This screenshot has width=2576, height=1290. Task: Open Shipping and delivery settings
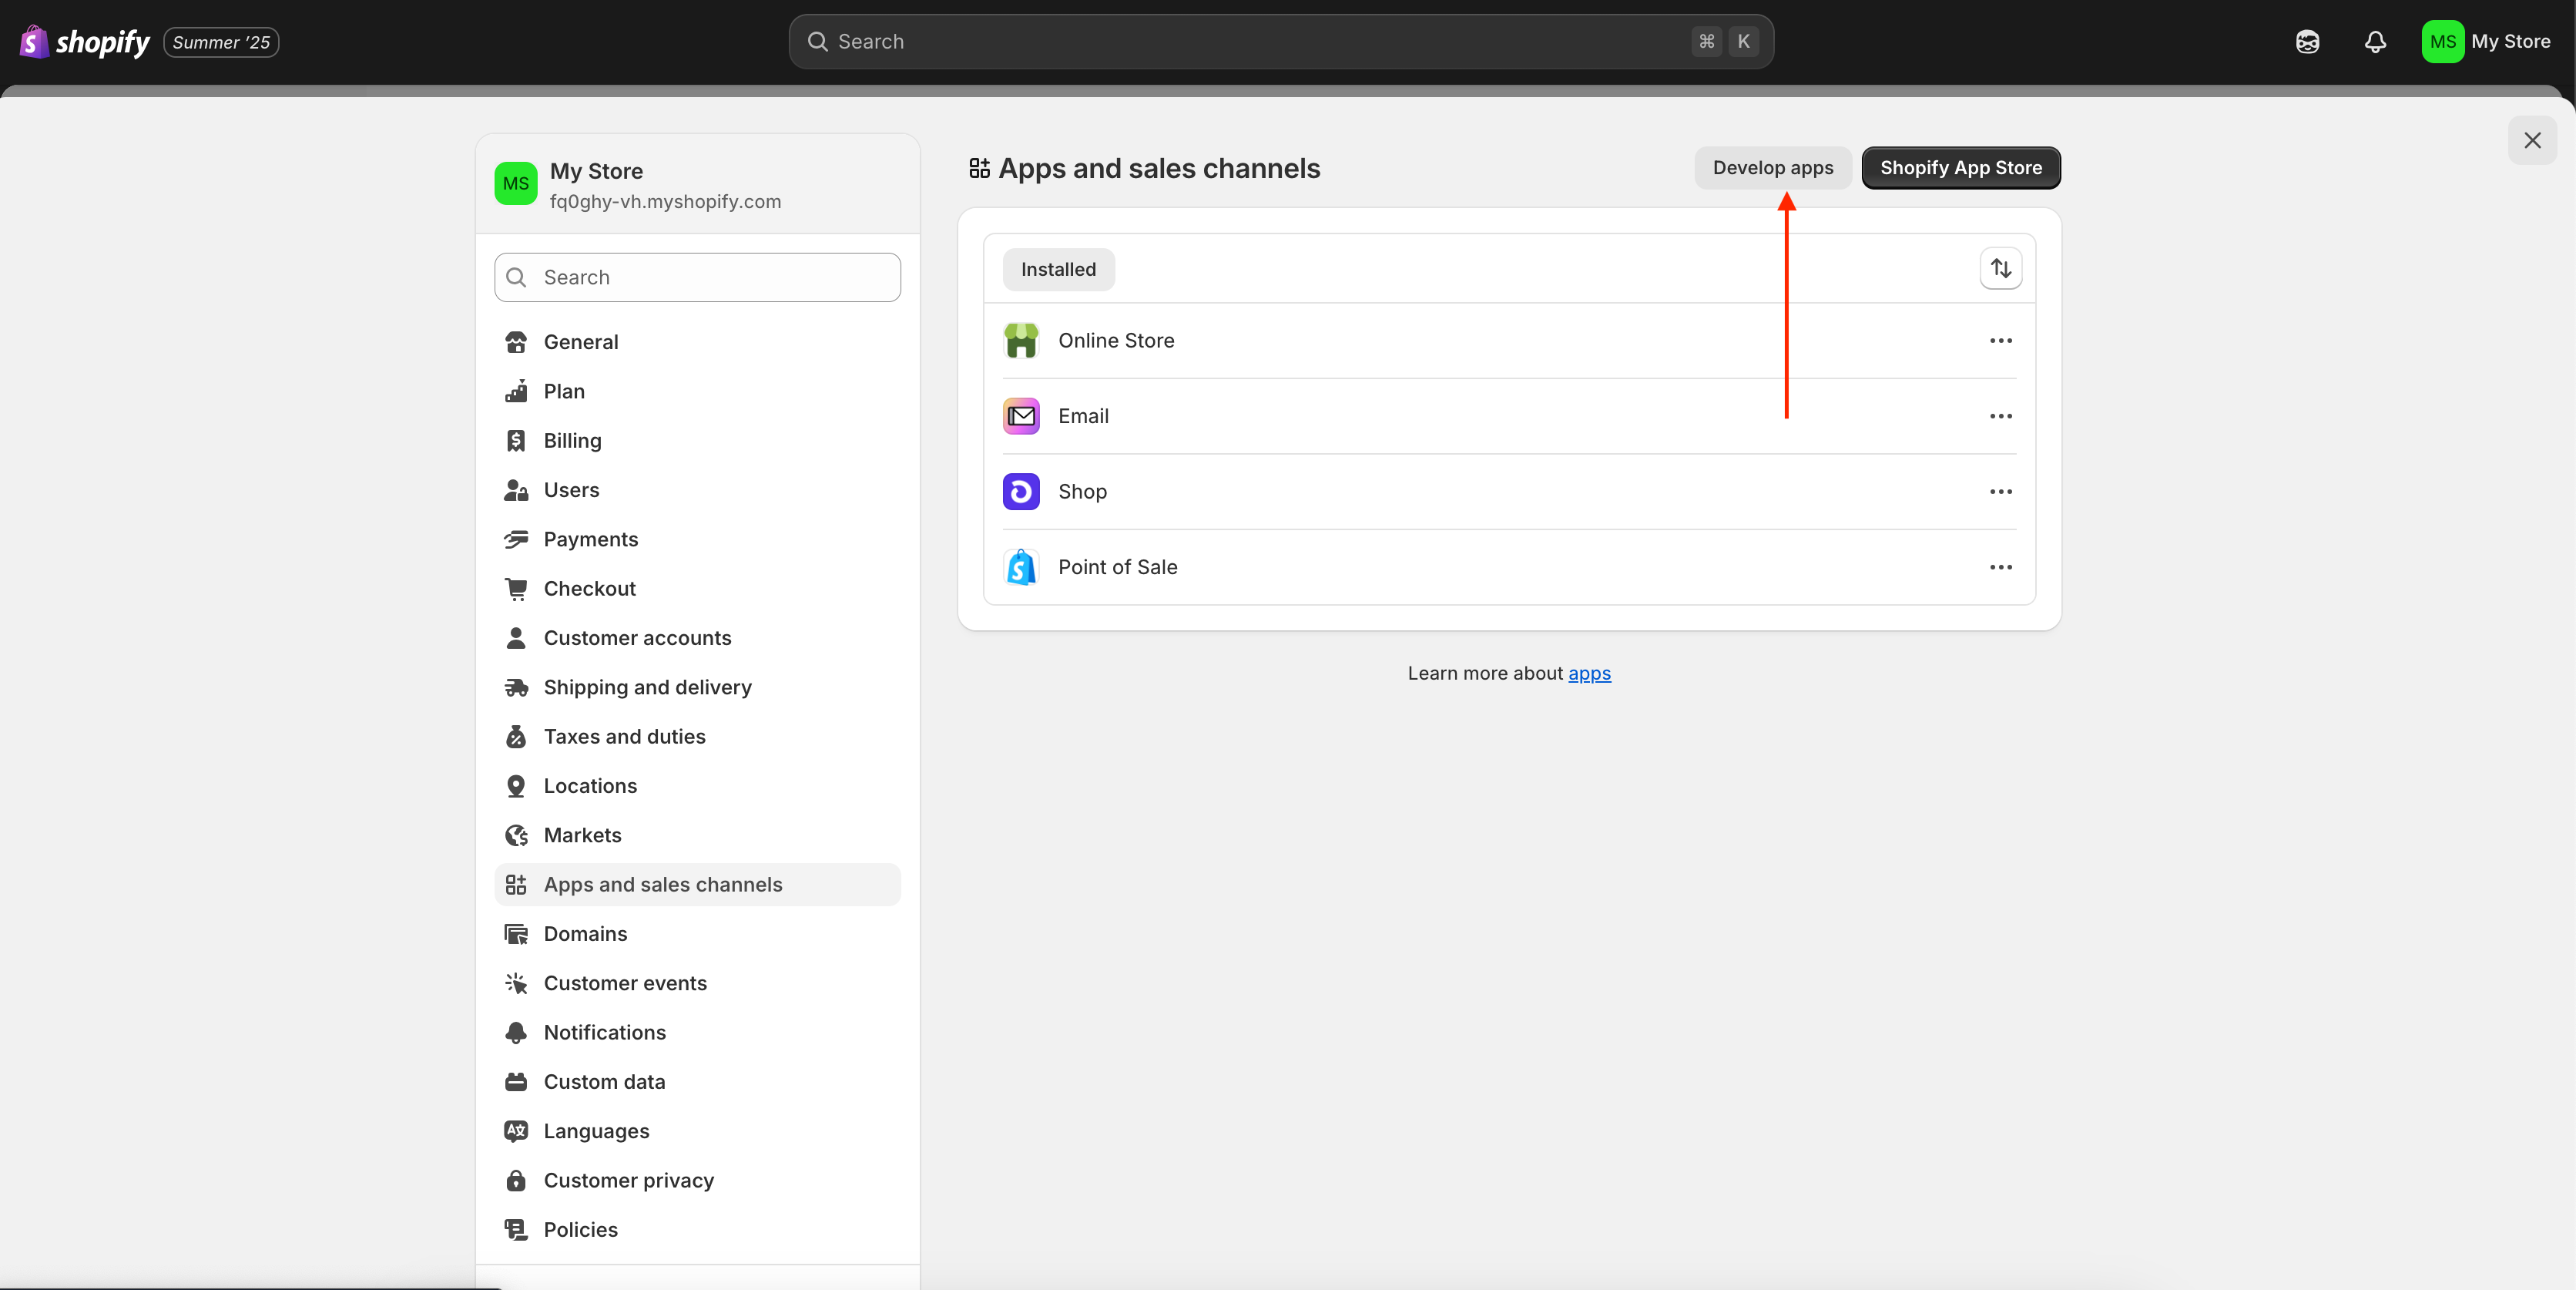(x=647, y=687)
